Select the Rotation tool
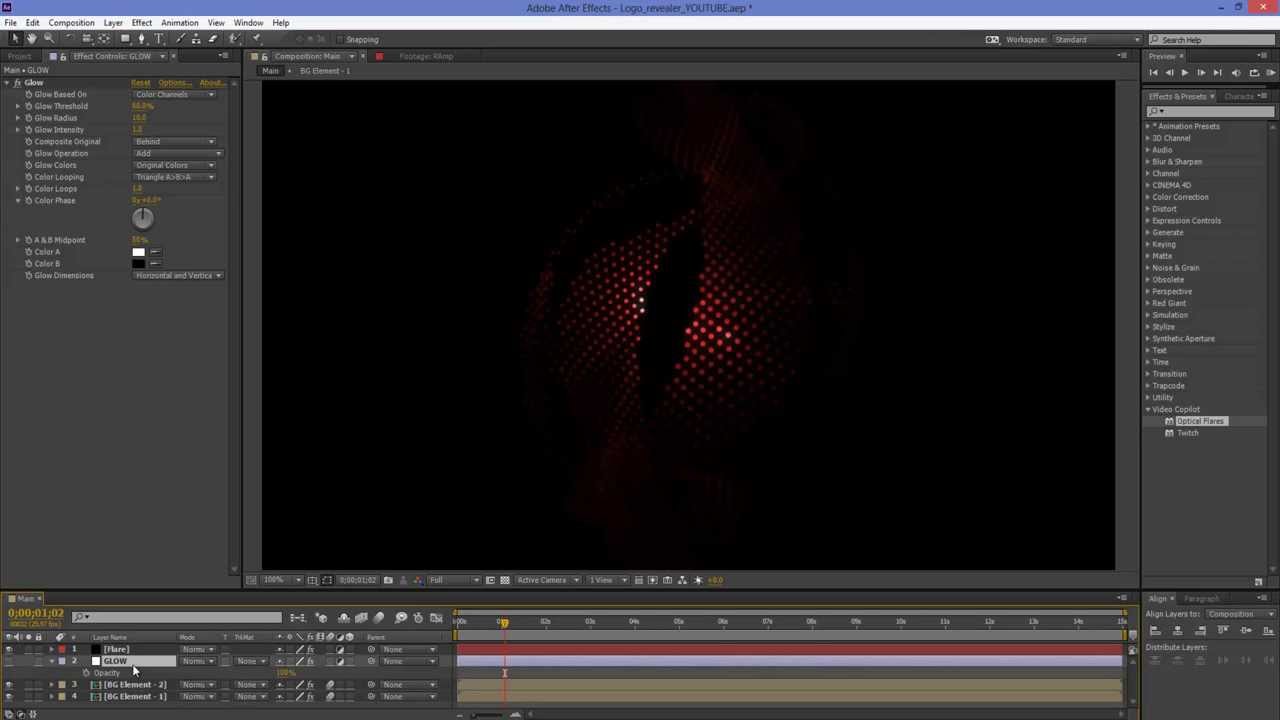Viewport: 1280px width, 720px height. tap(69, 39)
